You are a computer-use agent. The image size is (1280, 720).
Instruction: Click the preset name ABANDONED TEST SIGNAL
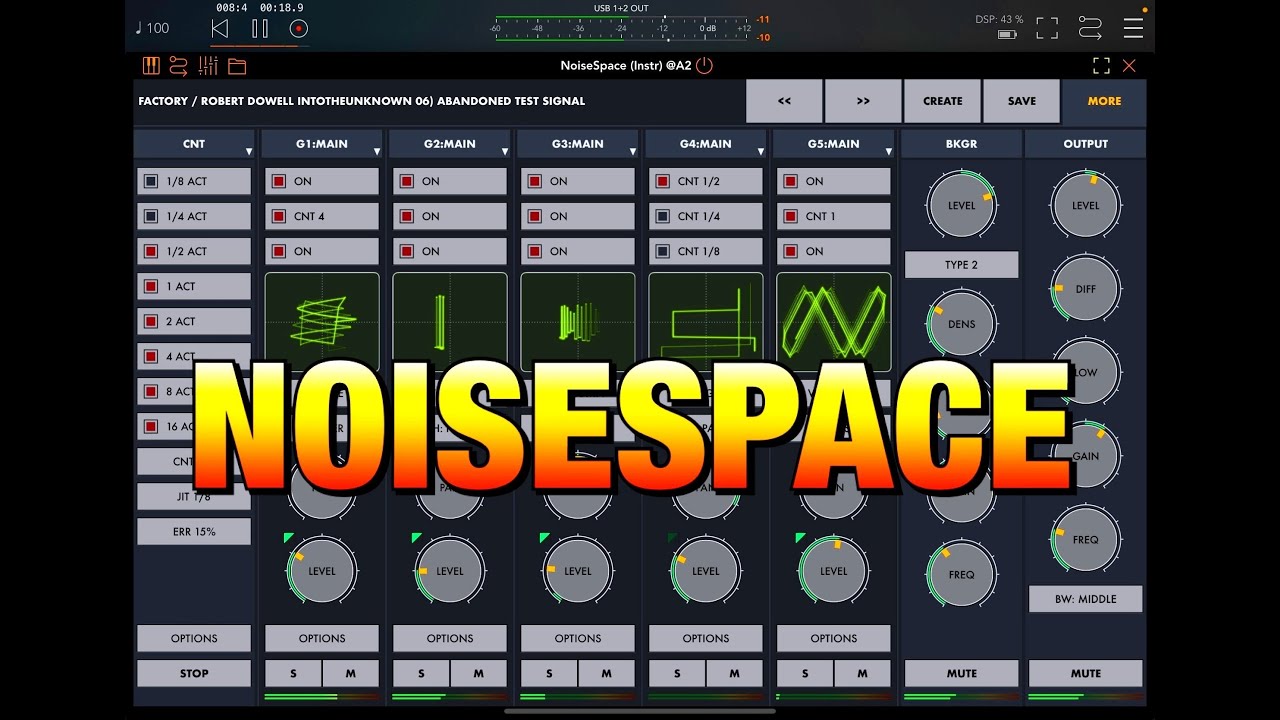pyautogui.click(x=511, y=101)
